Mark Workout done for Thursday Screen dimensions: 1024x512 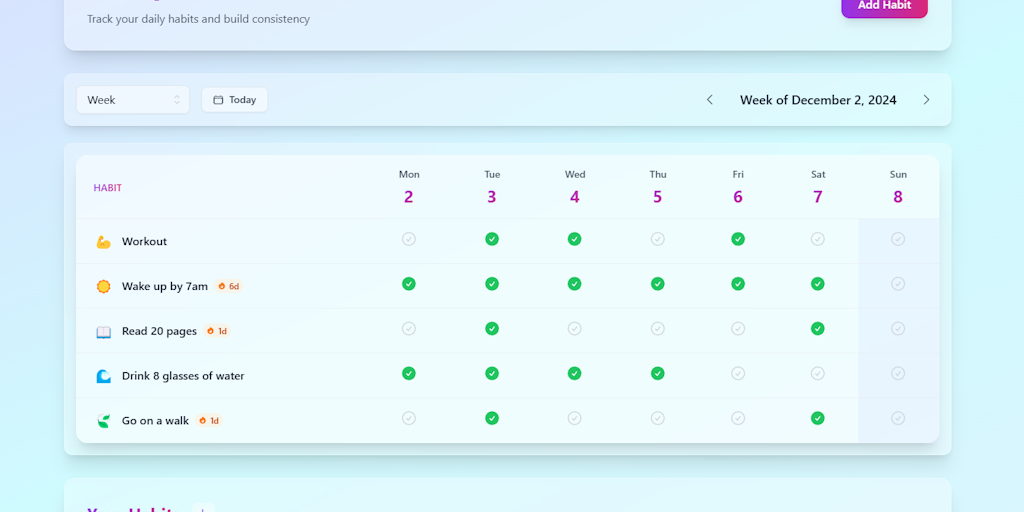tap(658, 239)
